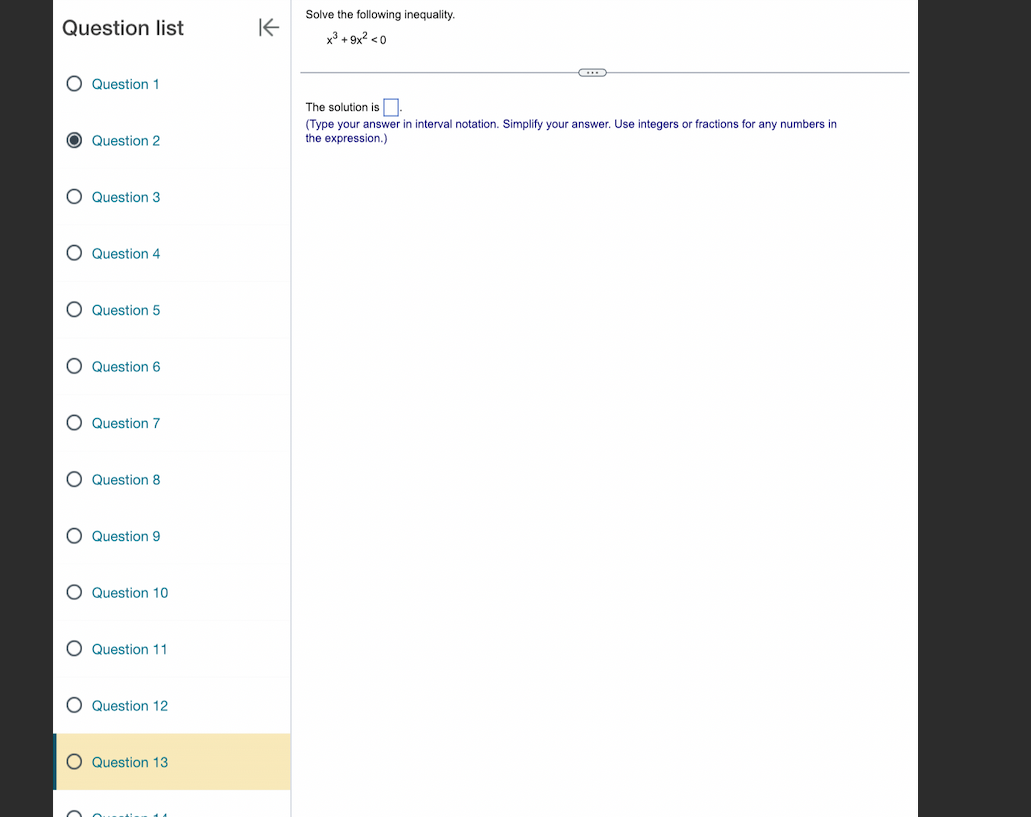The height and width of the screenshot is (817, 1031).
Task: Click the interval notation instruction text
Action: pos(571,131)
